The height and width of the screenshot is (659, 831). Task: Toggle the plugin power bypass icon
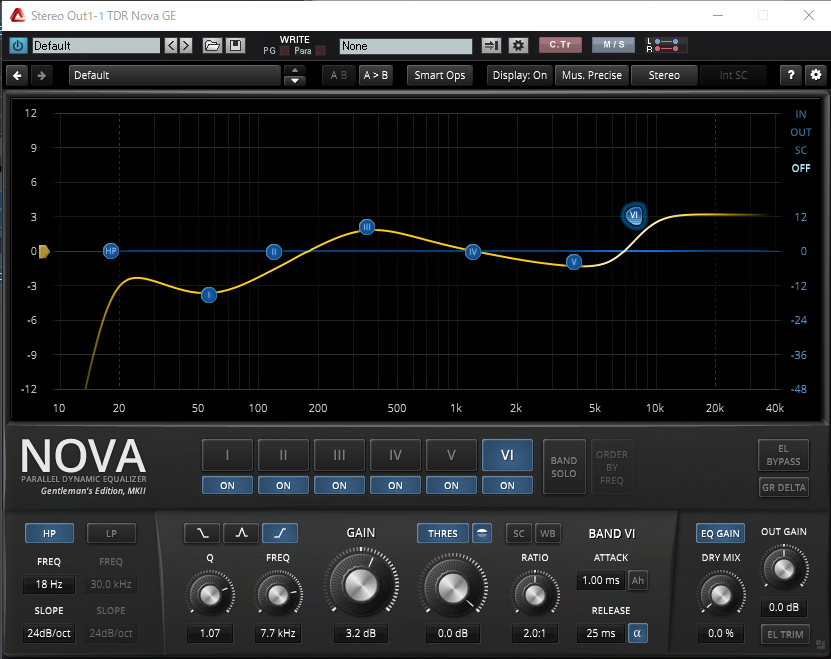point(18,46)
